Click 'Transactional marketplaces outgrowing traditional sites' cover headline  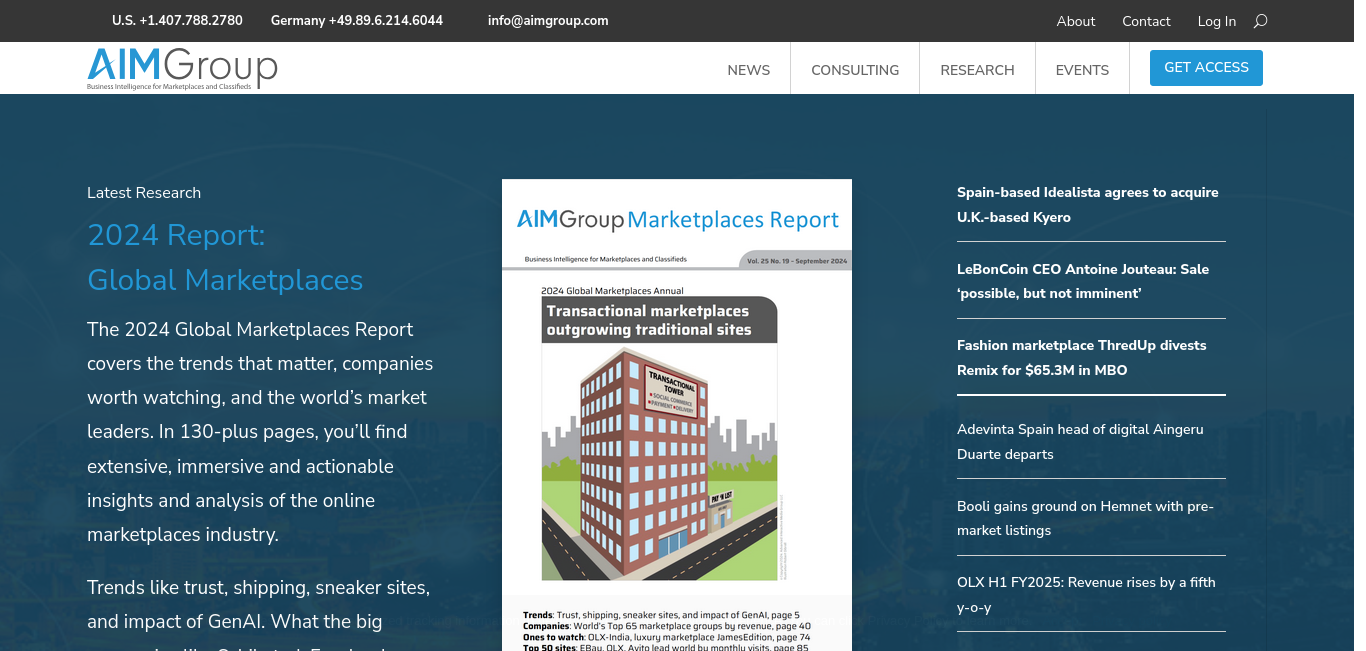(648, 320)
